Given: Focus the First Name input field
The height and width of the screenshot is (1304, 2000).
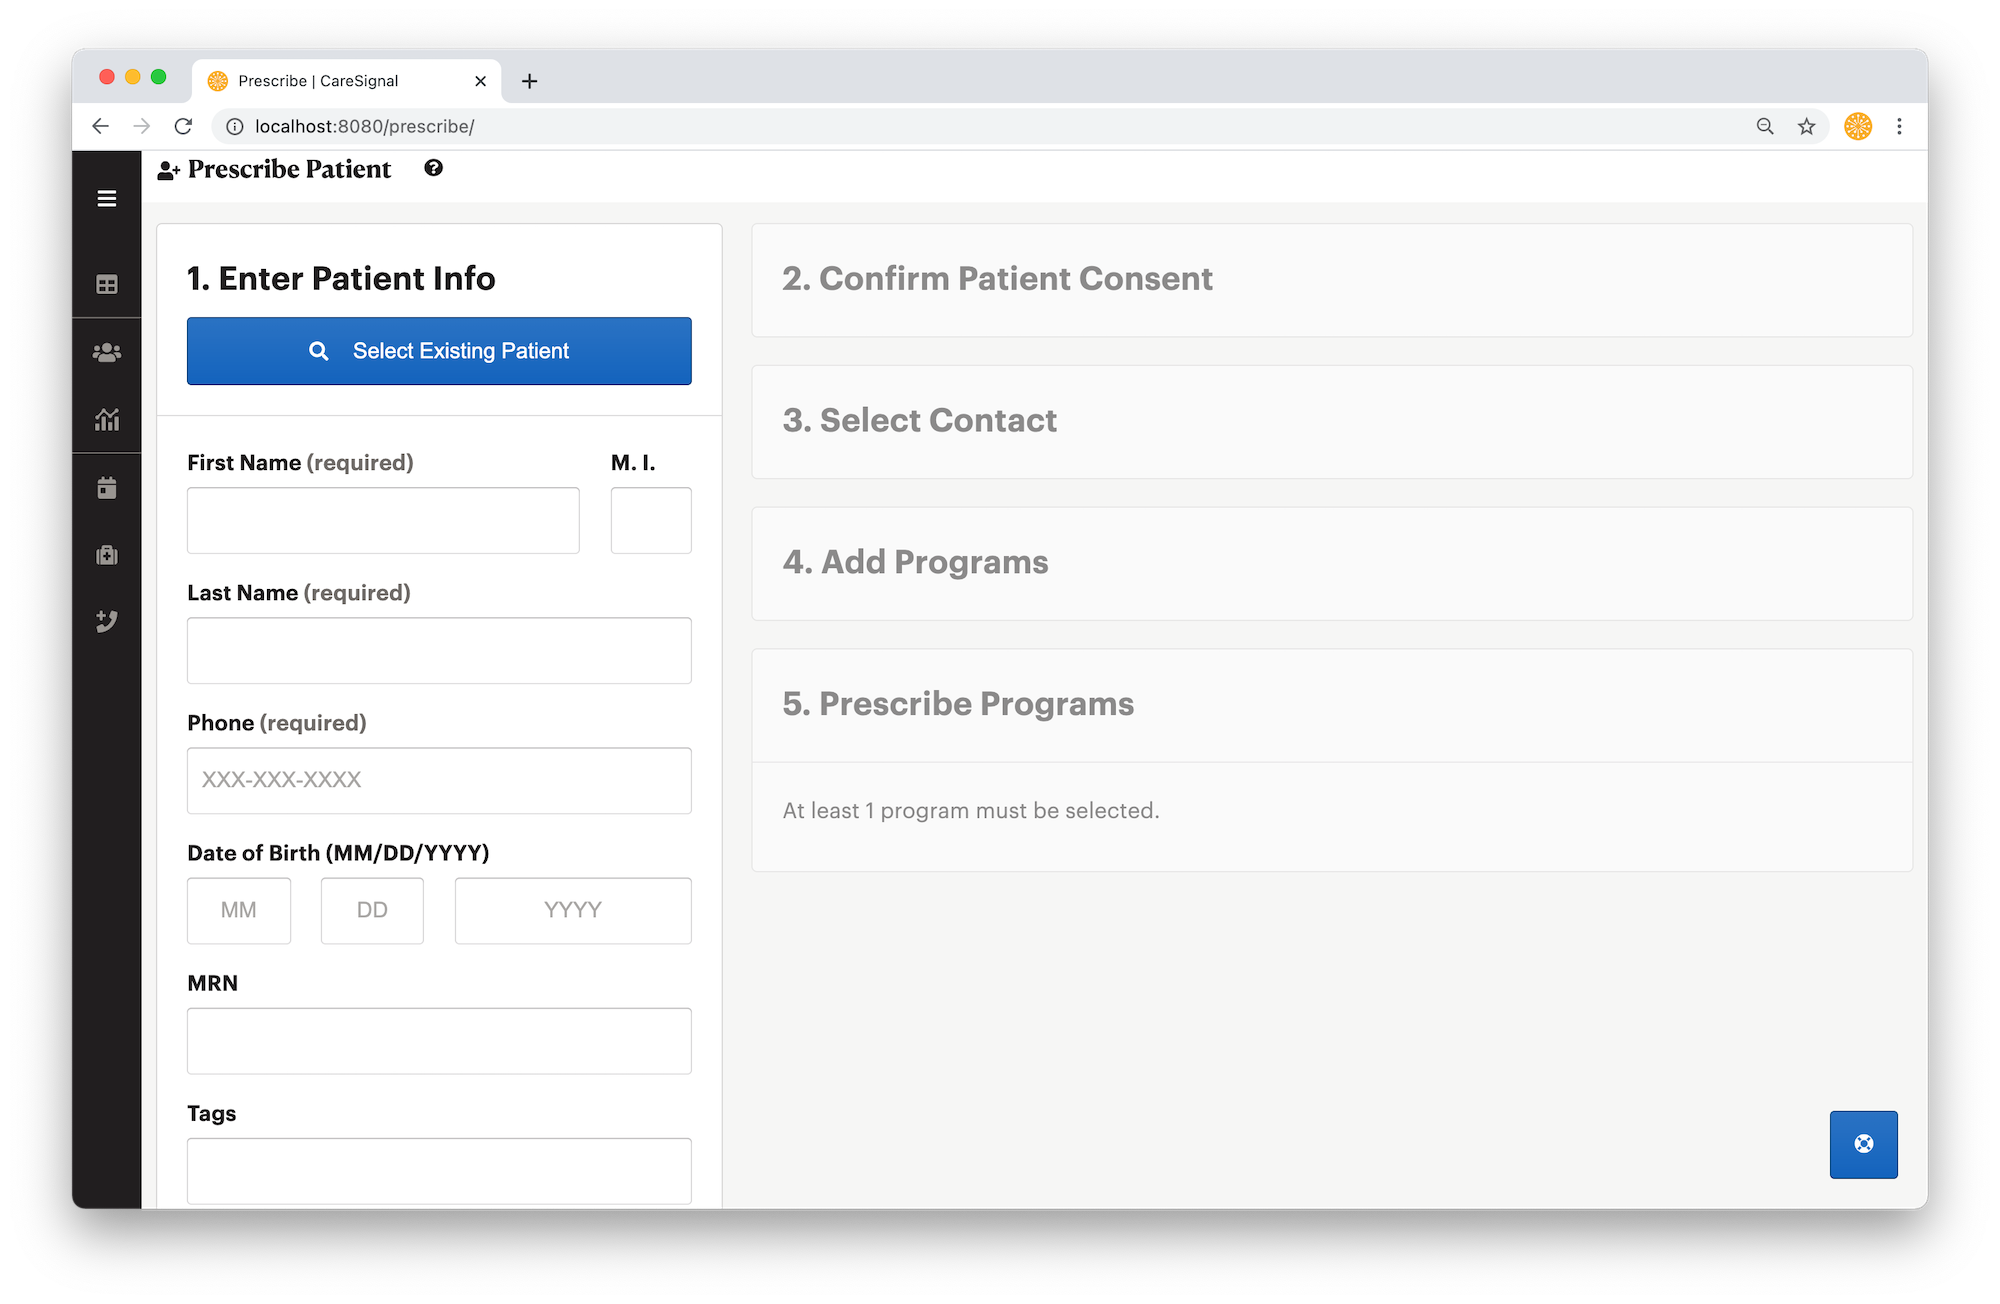Looking at the screenshot, I should tap(383, 520).
